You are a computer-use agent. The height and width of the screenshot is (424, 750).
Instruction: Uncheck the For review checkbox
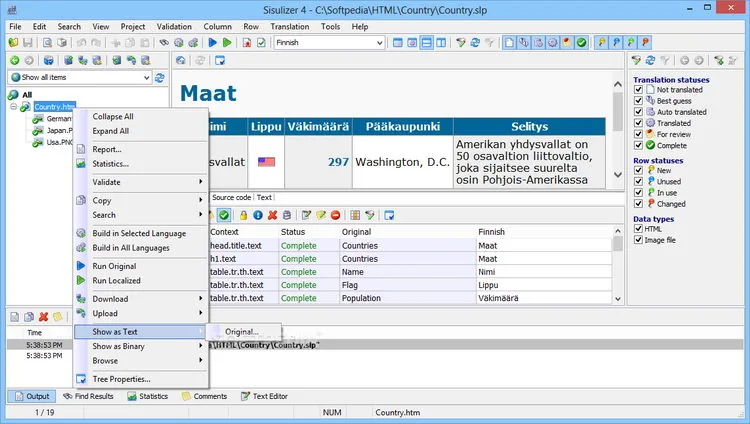638,134
